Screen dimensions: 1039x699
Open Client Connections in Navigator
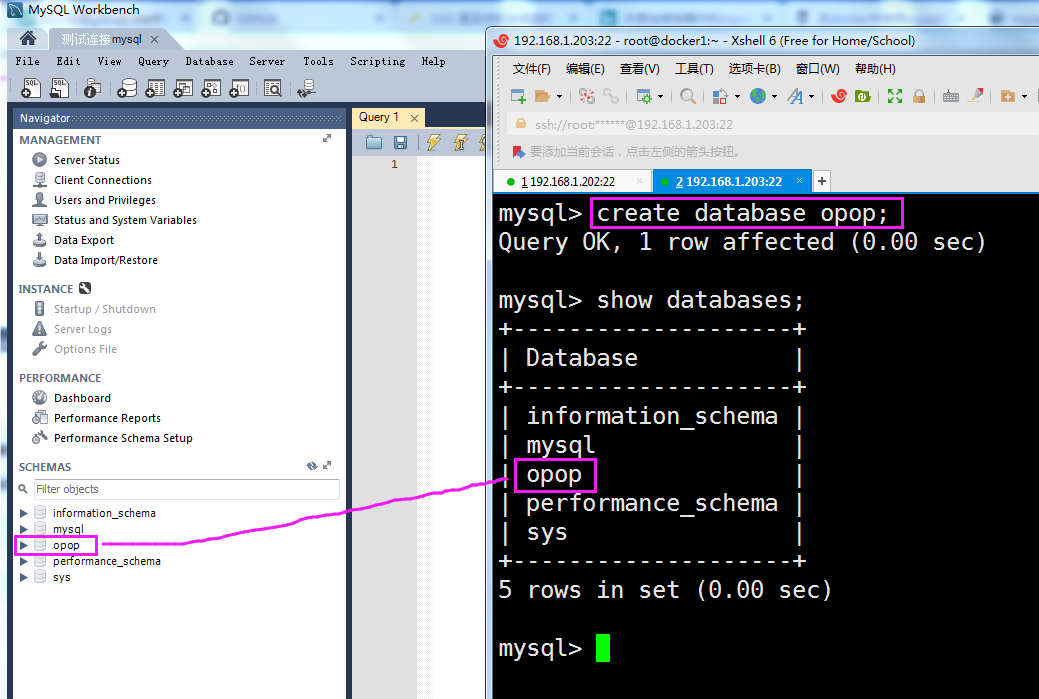[103, 180]
